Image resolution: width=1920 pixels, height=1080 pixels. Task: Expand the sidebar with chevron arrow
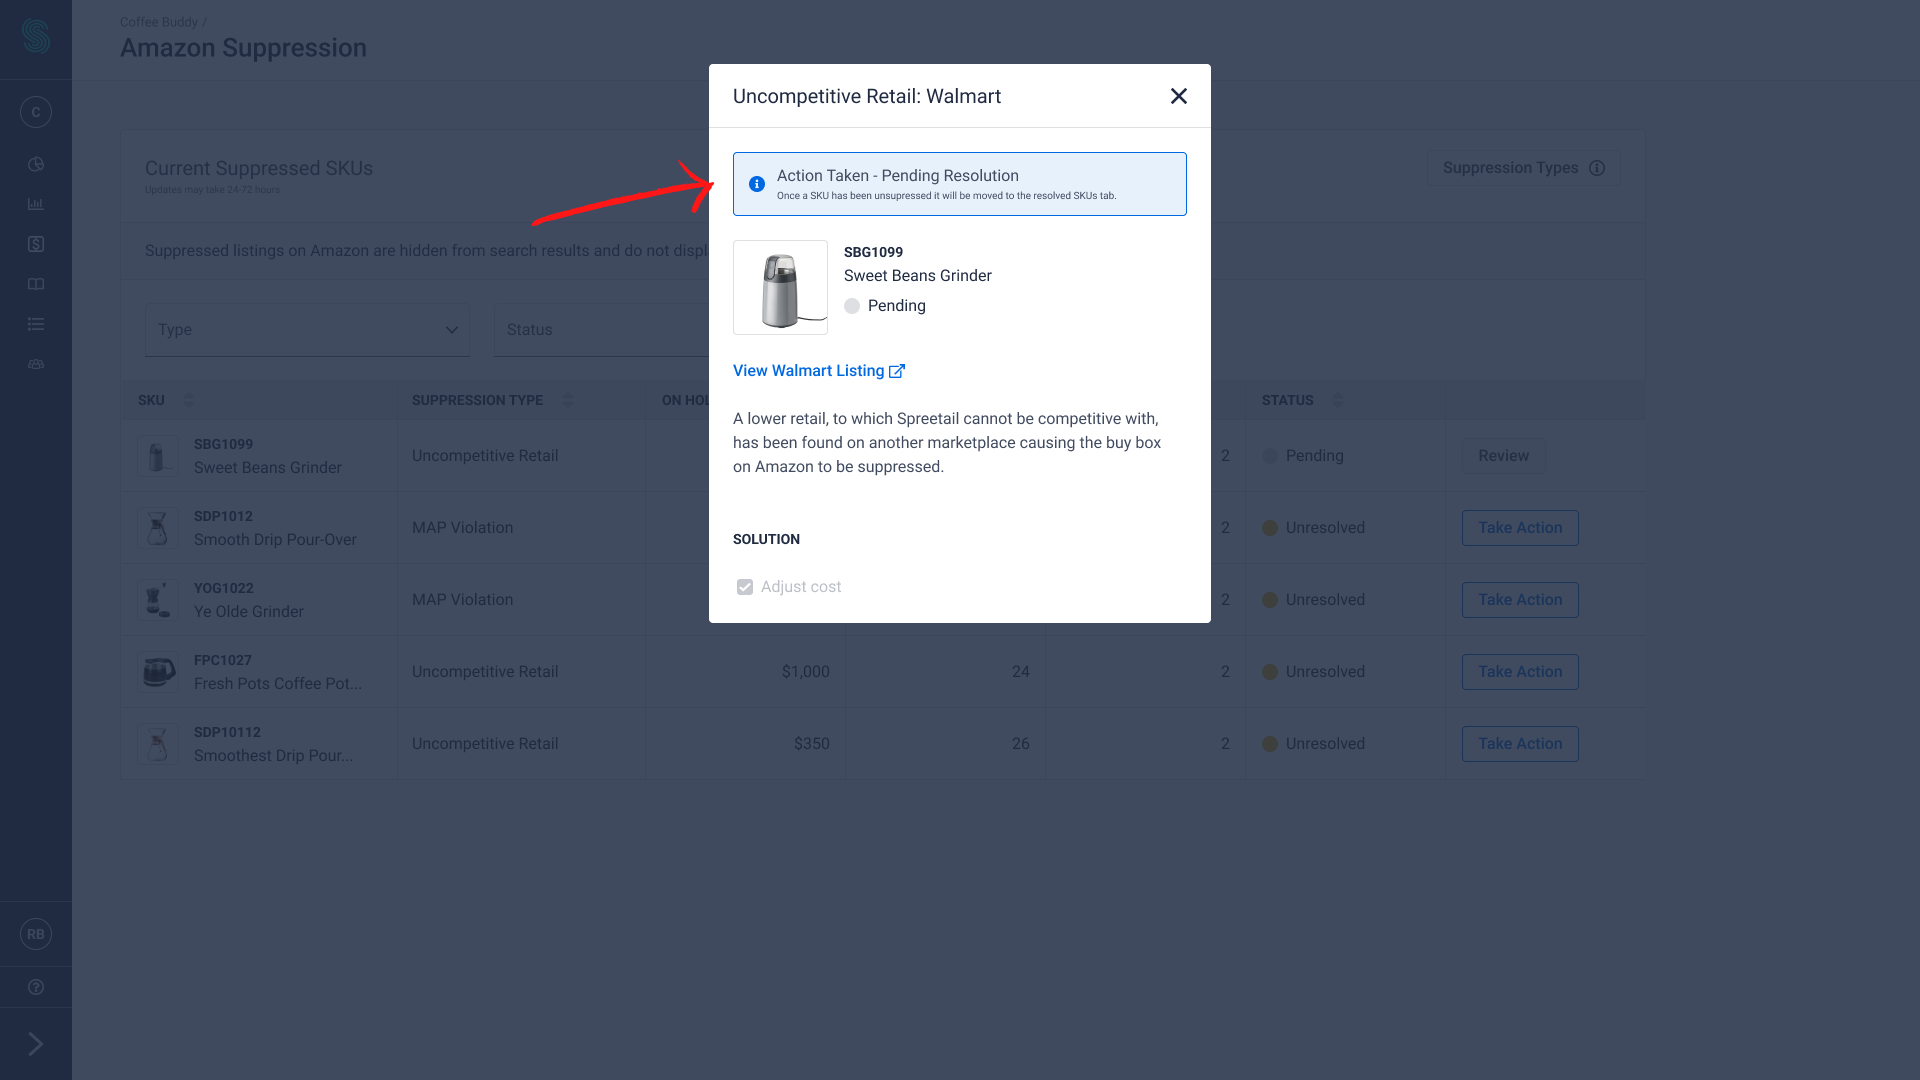point(36,1044)
